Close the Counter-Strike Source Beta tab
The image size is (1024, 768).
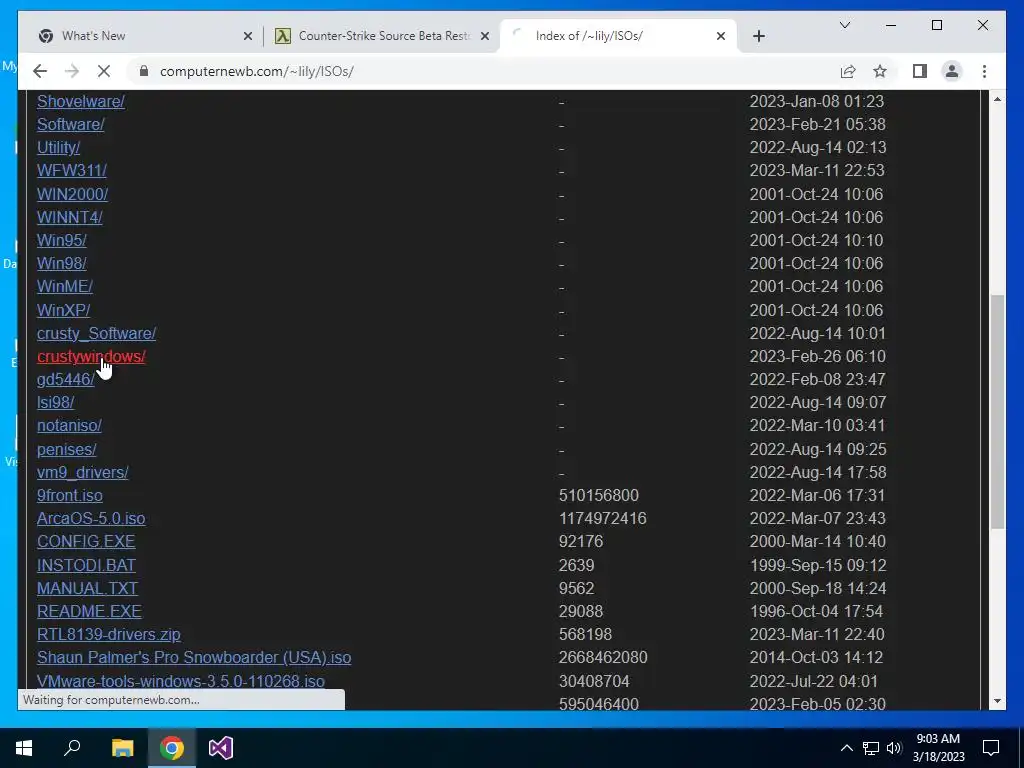coord(485,36)
